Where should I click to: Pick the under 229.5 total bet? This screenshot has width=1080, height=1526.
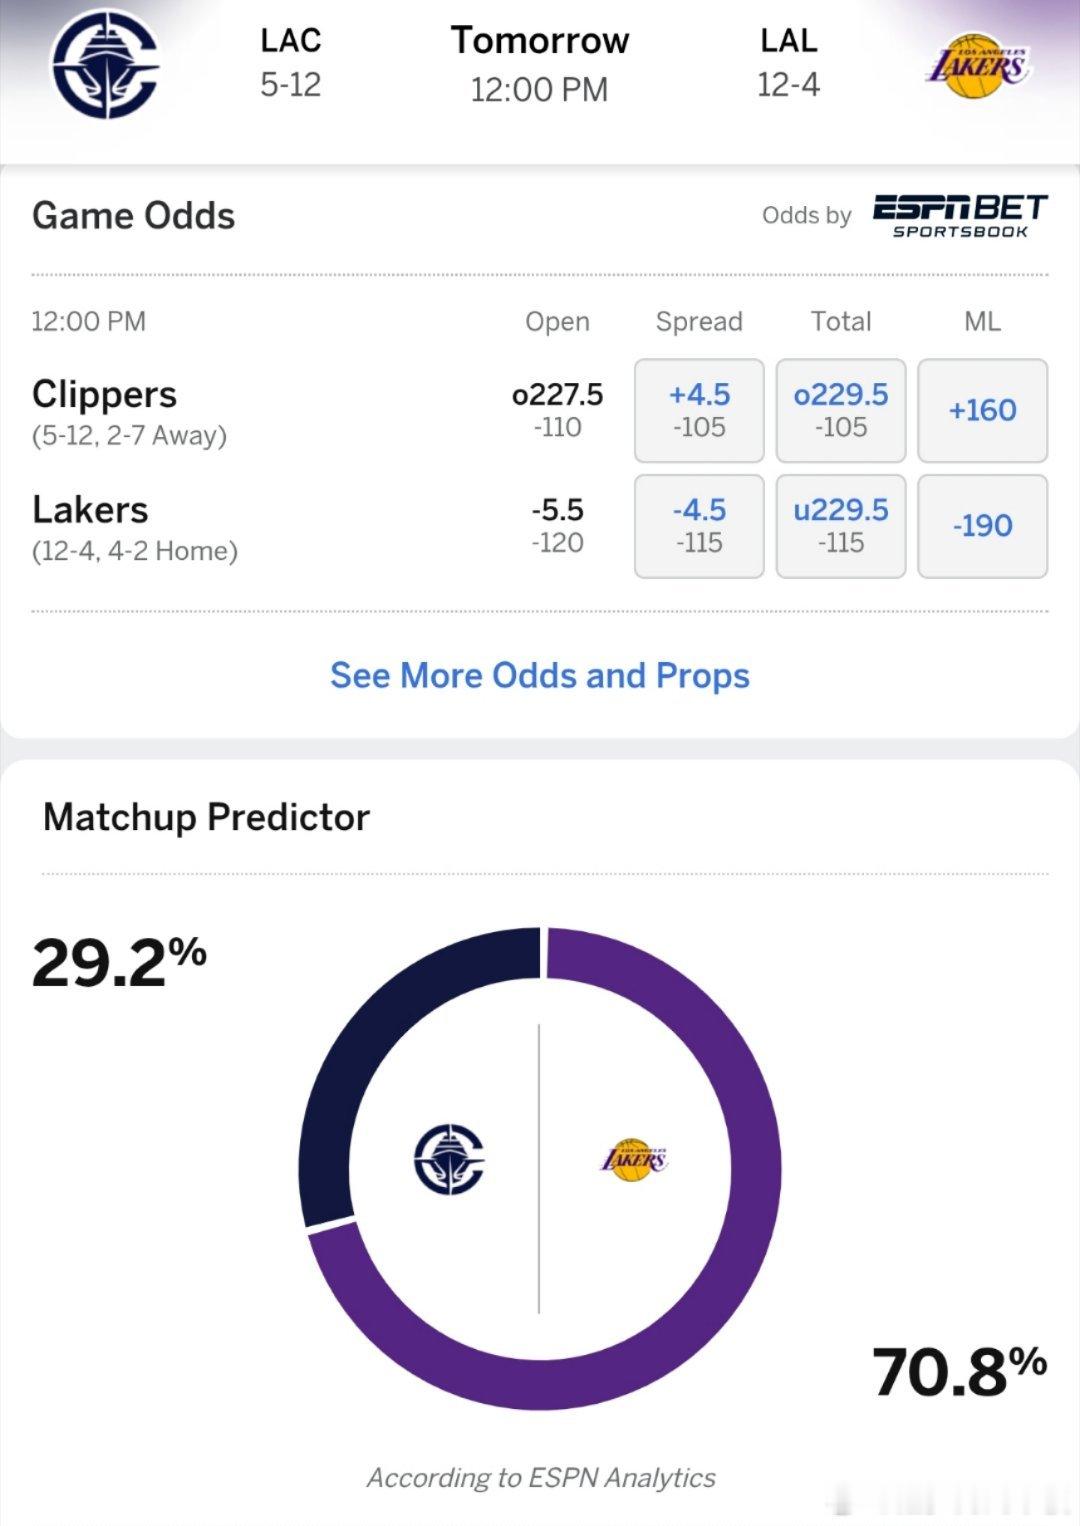841,526
